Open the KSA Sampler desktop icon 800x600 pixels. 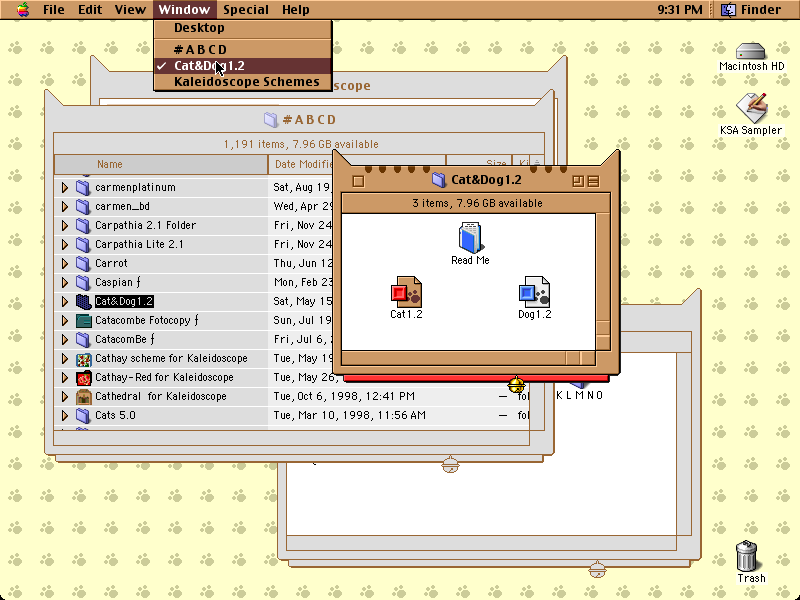752,108
